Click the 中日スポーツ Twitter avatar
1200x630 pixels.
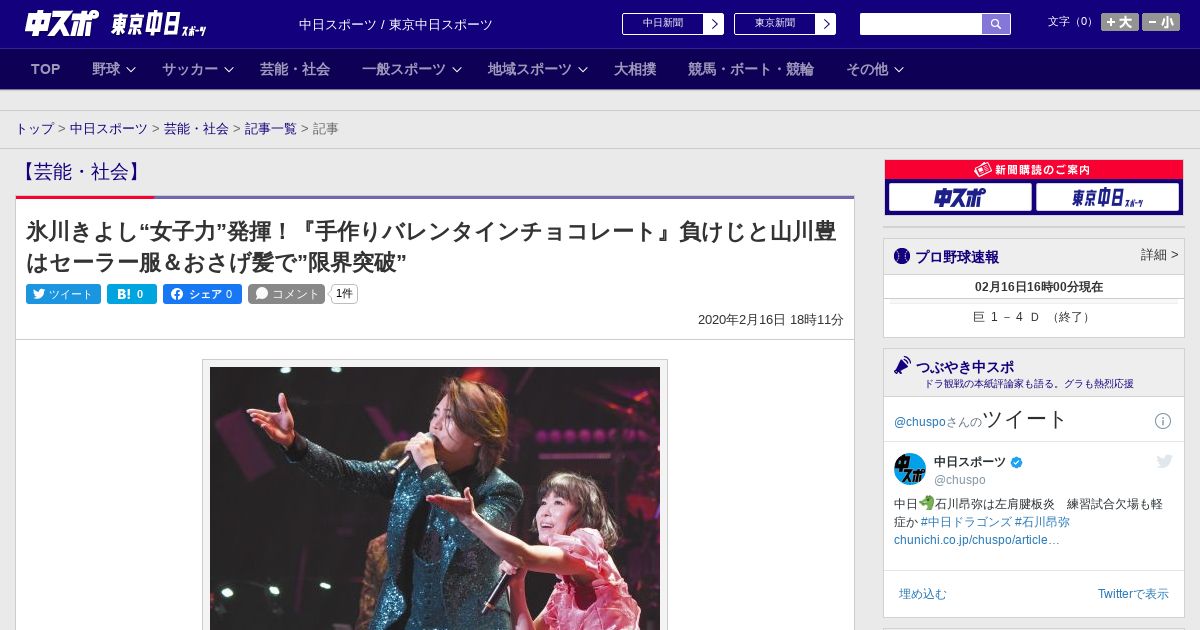[910, 469]
